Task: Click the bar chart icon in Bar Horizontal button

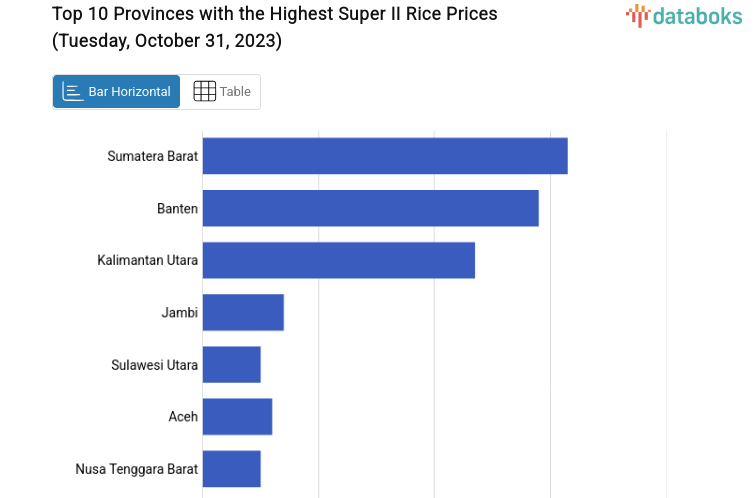Action: [72, 92]
